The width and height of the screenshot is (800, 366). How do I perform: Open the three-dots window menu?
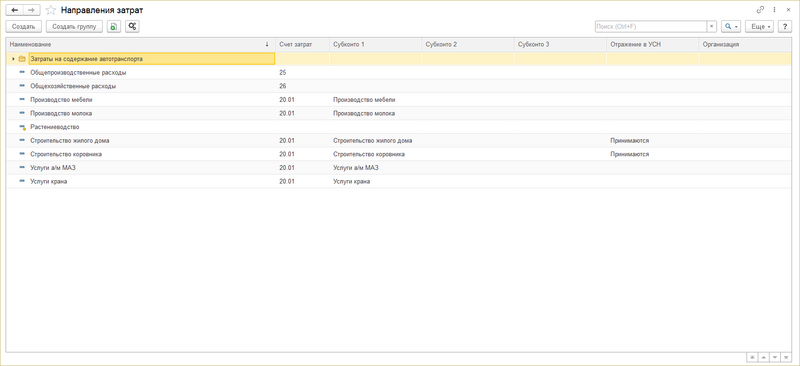[774, 10]
